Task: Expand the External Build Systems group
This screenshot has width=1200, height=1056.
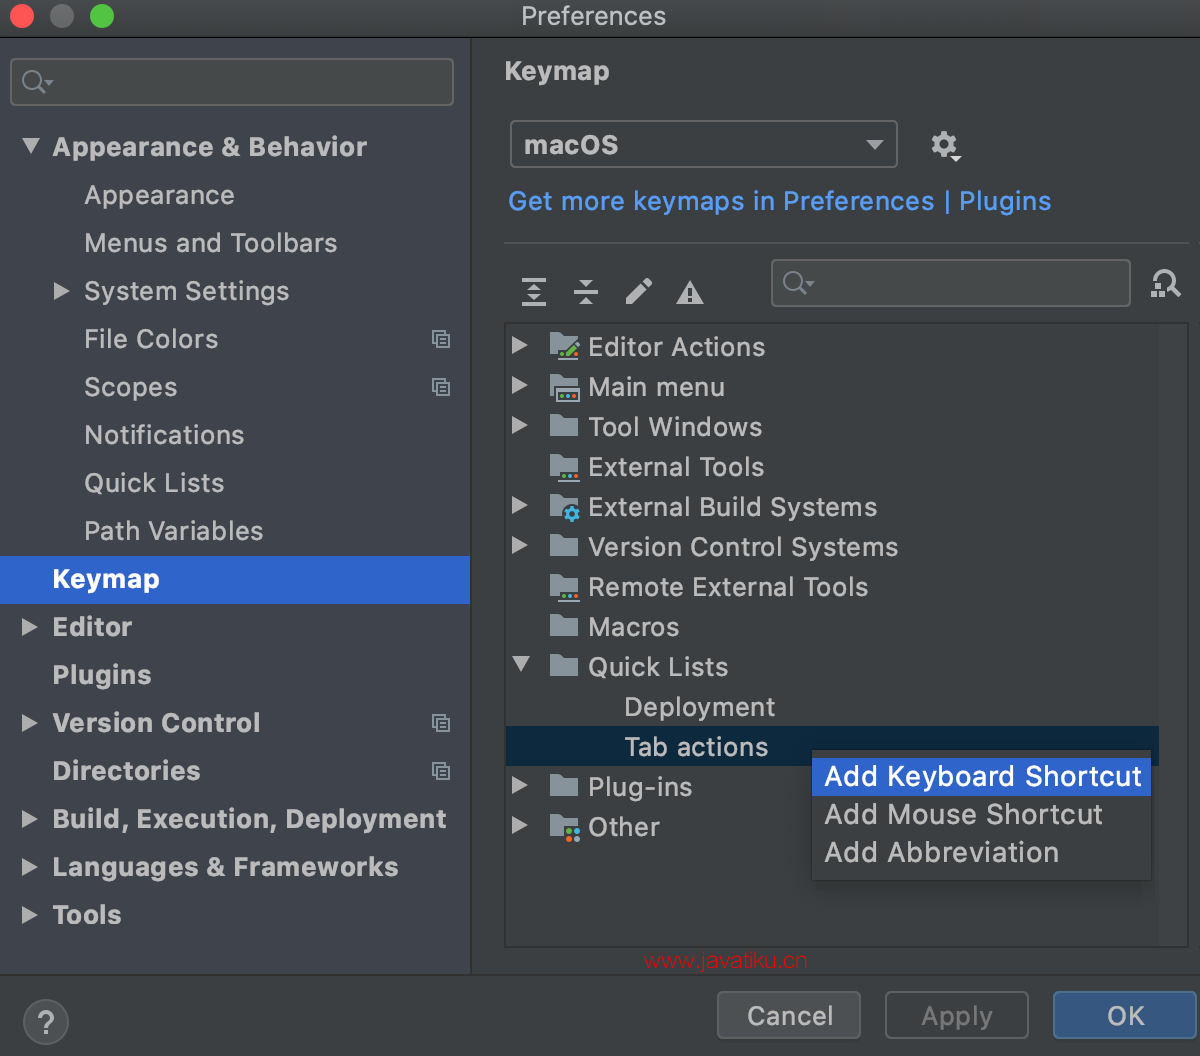Action: pyautogui.click(x=520, y=506)
